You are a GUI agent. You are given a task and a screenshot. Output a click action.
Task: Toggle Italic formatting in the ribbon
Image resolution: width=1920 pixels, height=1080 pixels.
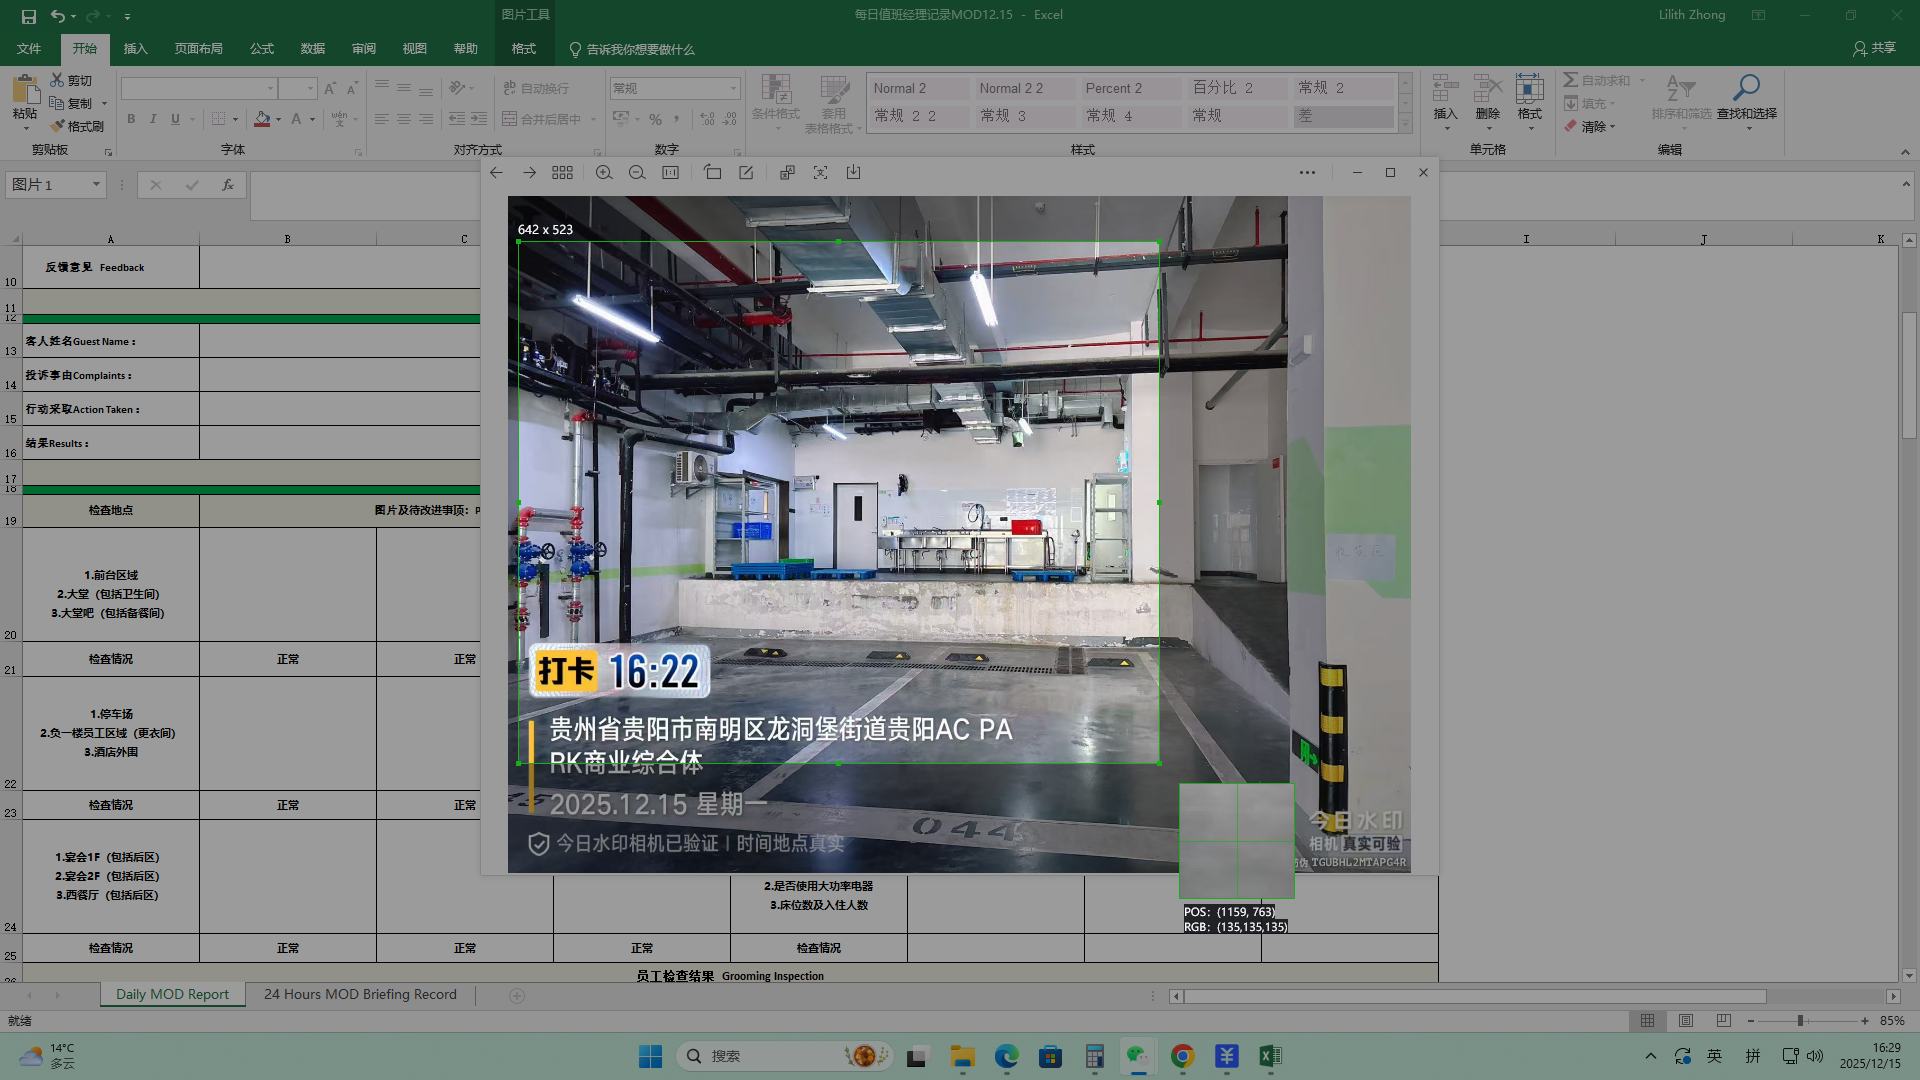pos(153,119)
